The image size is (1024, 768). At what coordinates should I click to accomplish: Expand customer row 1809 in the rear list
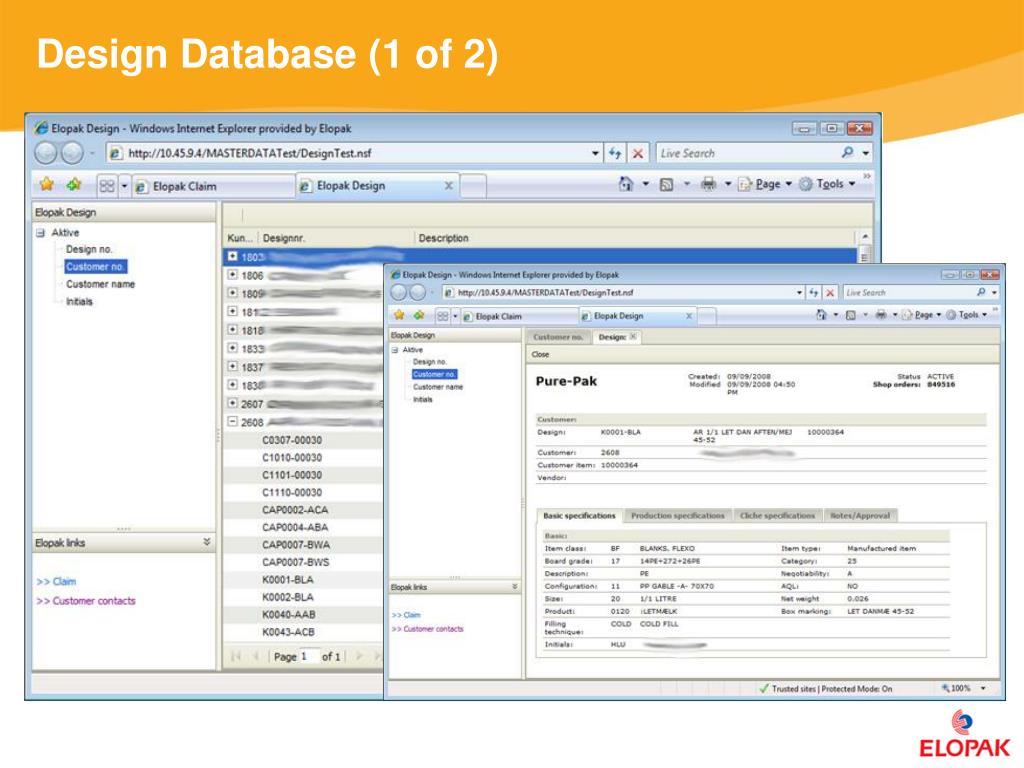click(232, 293)
